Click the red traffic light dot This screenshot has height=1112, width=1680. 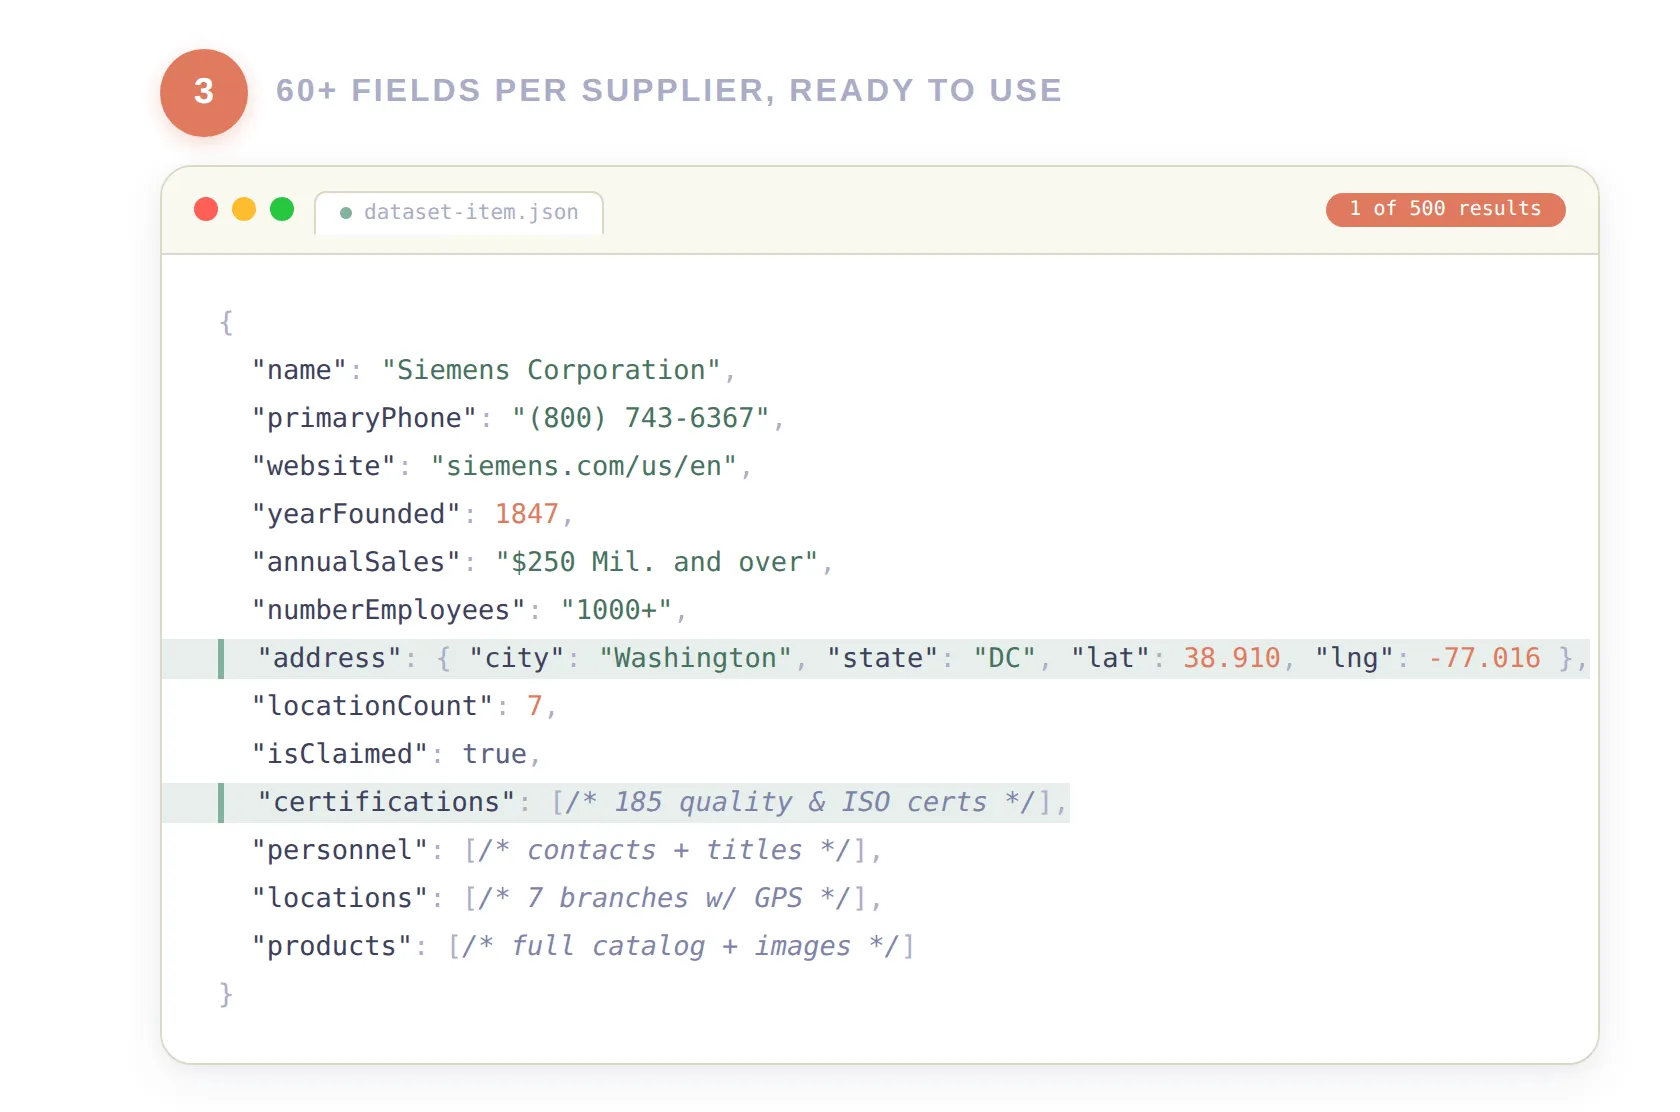click(206, 209)
